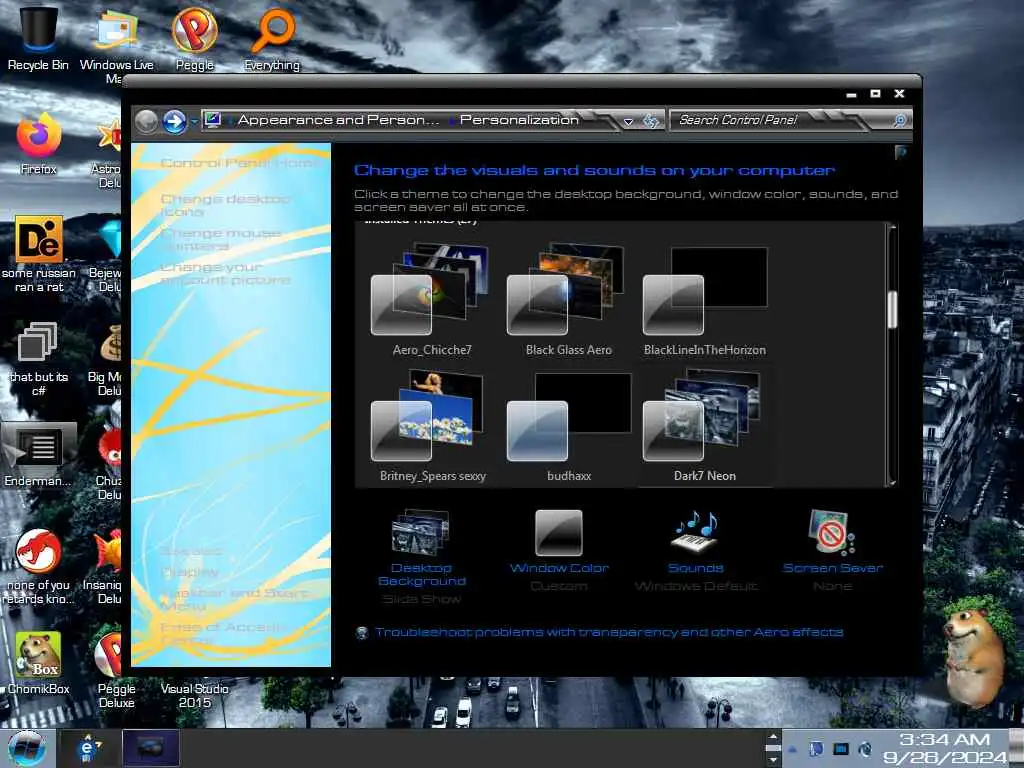Click the forward navigation arrow button
The height and width of the screenshot is (768, 1024).
[x=174, y=121]
